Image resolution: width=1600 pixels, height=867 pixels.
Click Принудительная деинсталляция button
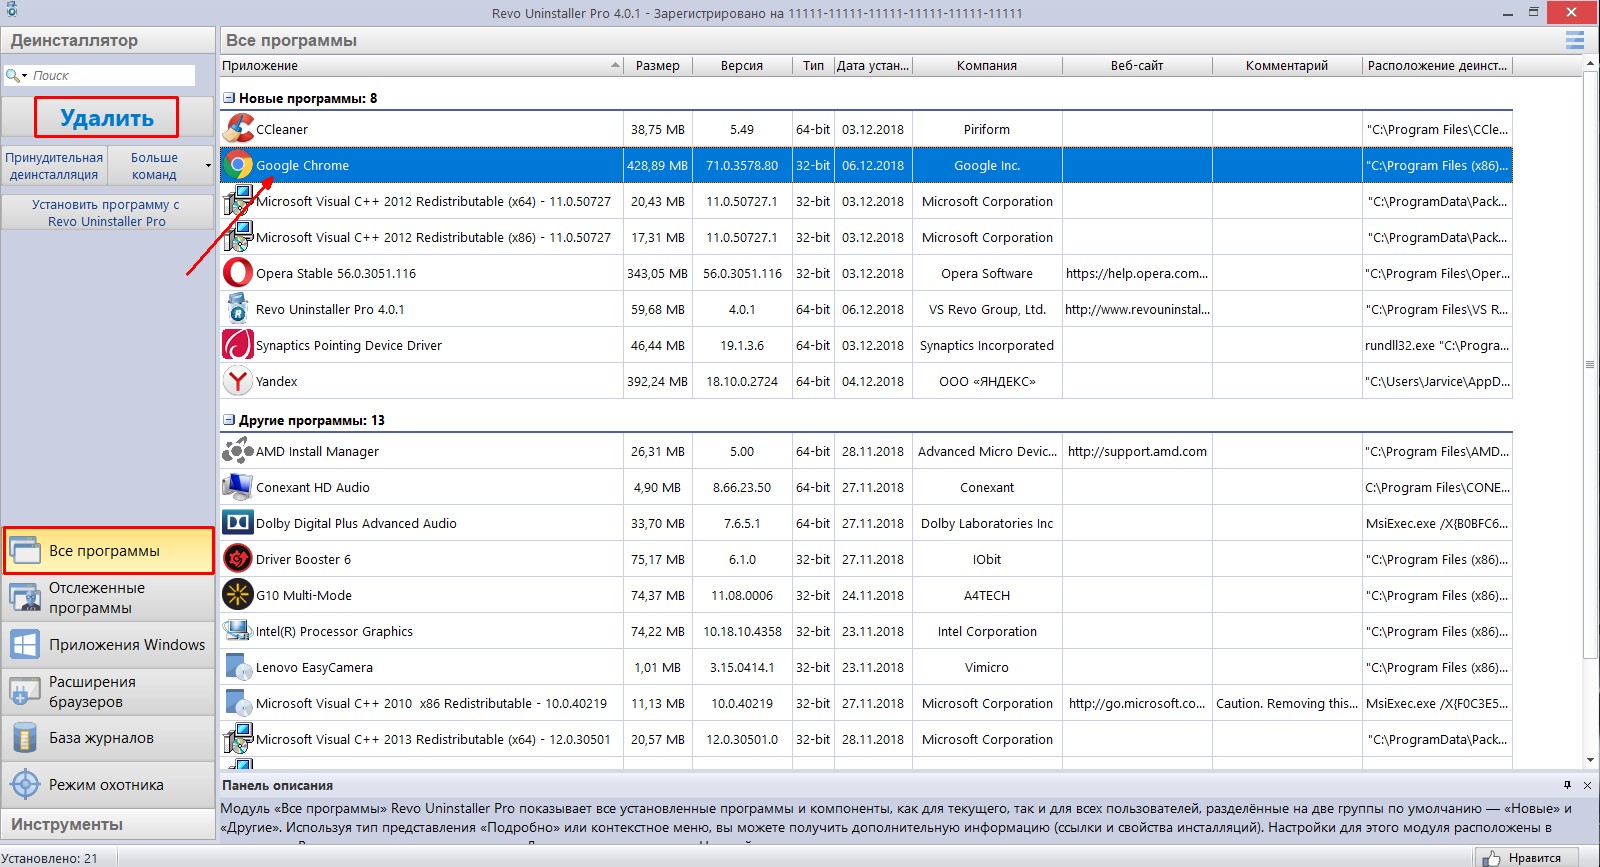(x=54, y=166)
